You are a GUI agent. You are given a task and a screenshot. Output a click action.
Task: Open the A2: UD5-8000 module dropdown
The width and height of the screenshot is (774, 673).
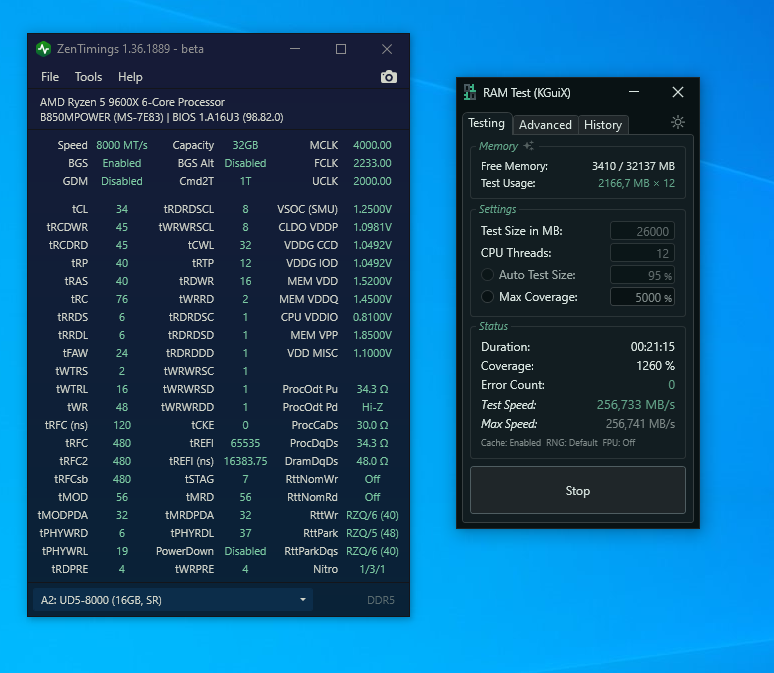pyautogui.click(x=172, y=600)
